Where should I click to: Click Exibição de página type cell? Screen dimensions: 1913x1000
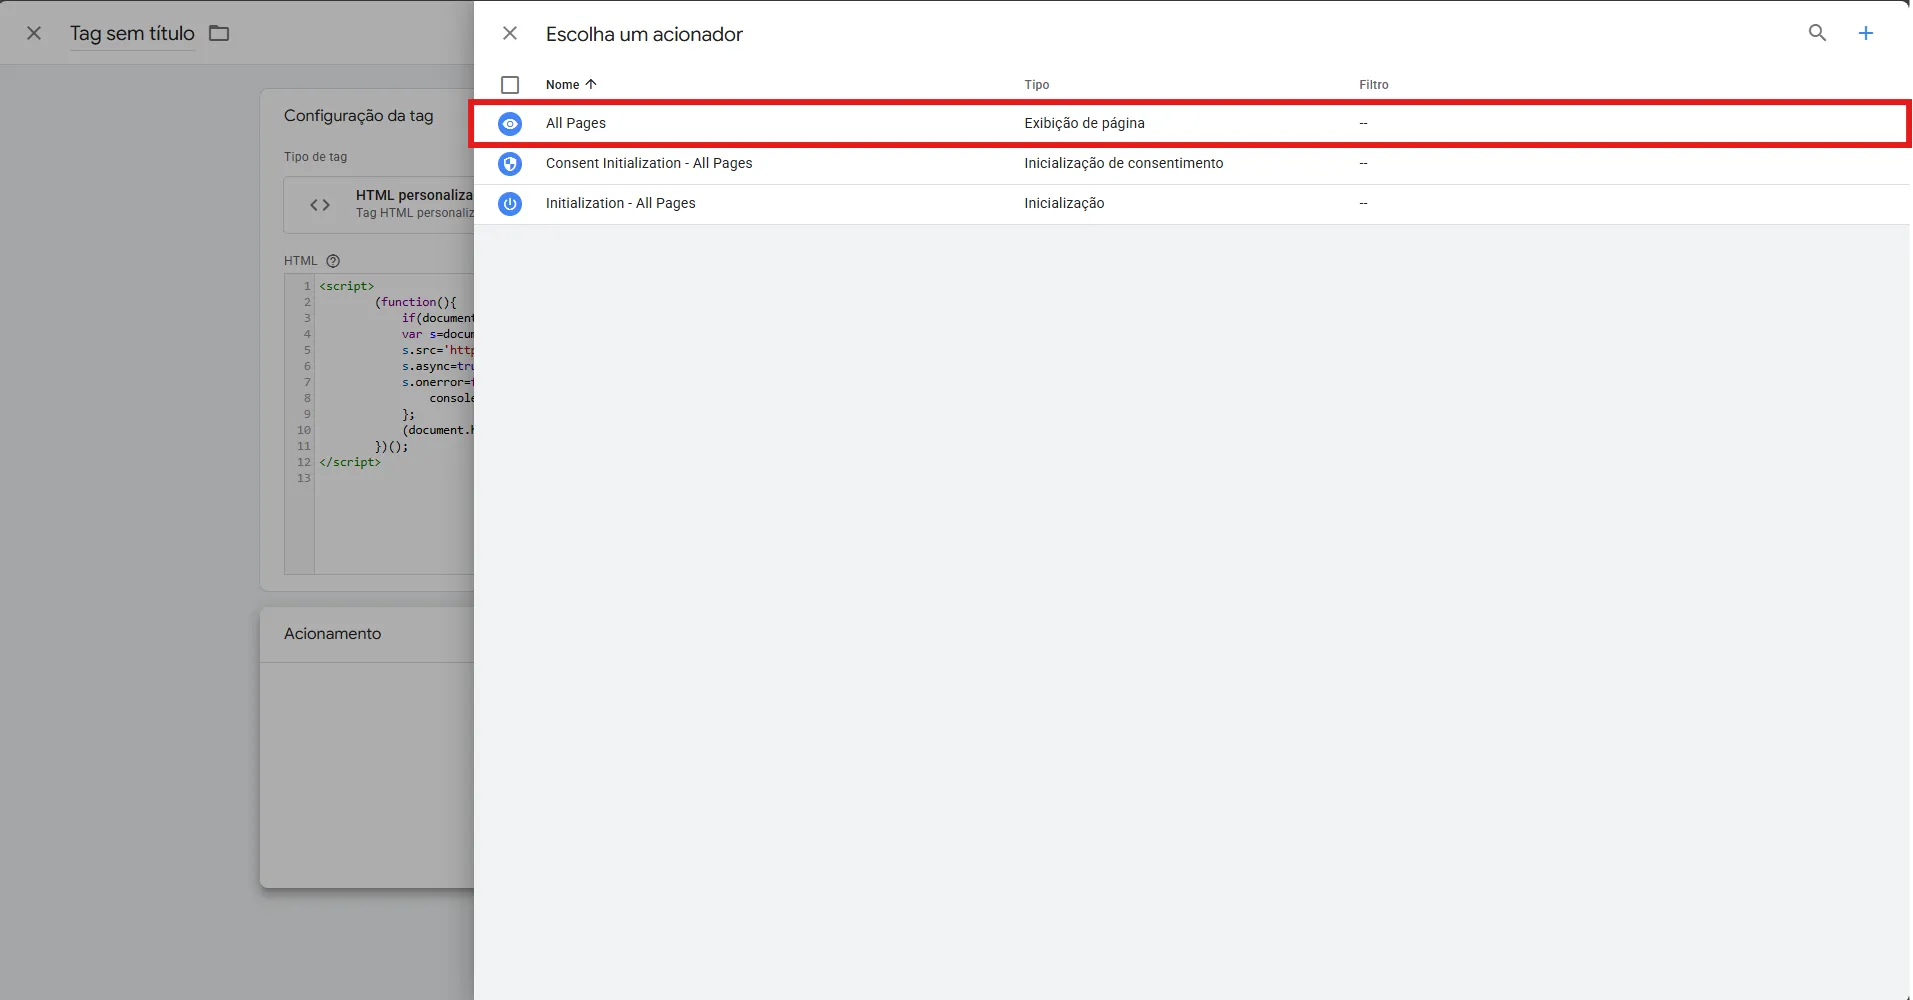[x=1084, y=123]
